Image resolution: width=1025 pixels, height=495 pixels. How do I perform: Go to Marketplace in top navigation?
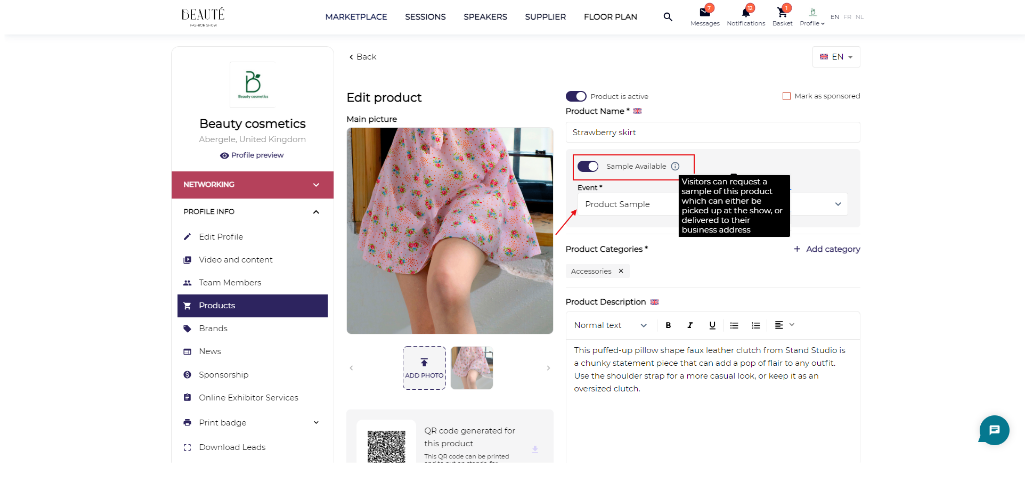[356, 17]
